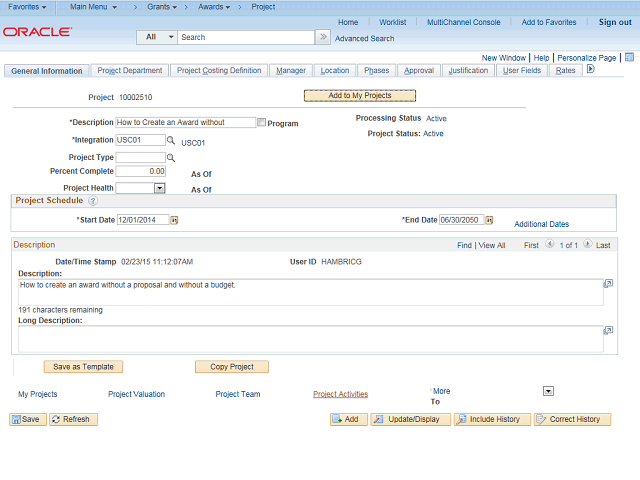Open the Project Health dropdown

point(160,188)
